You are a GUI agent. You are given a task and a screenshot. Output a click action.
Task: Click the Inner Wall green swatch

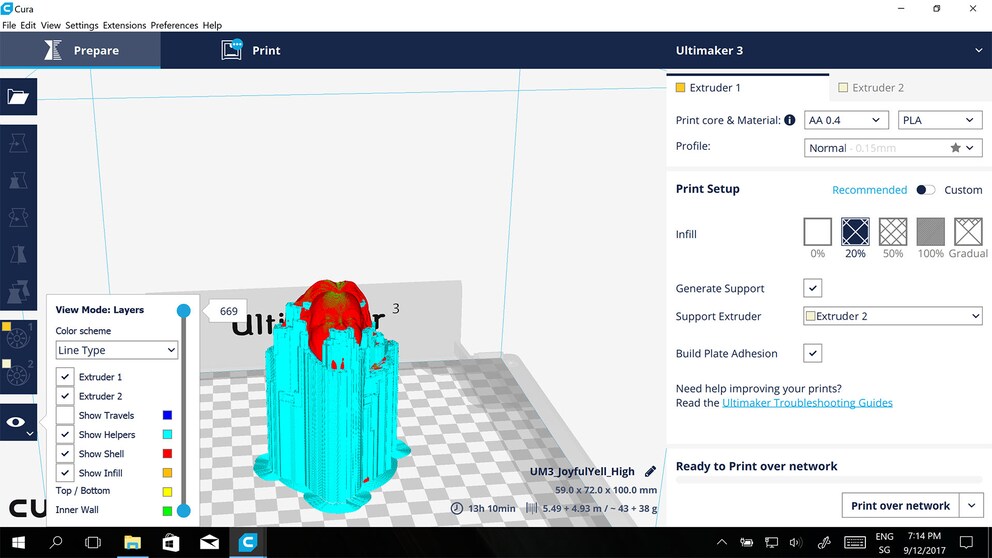click(x=167, y=511)
